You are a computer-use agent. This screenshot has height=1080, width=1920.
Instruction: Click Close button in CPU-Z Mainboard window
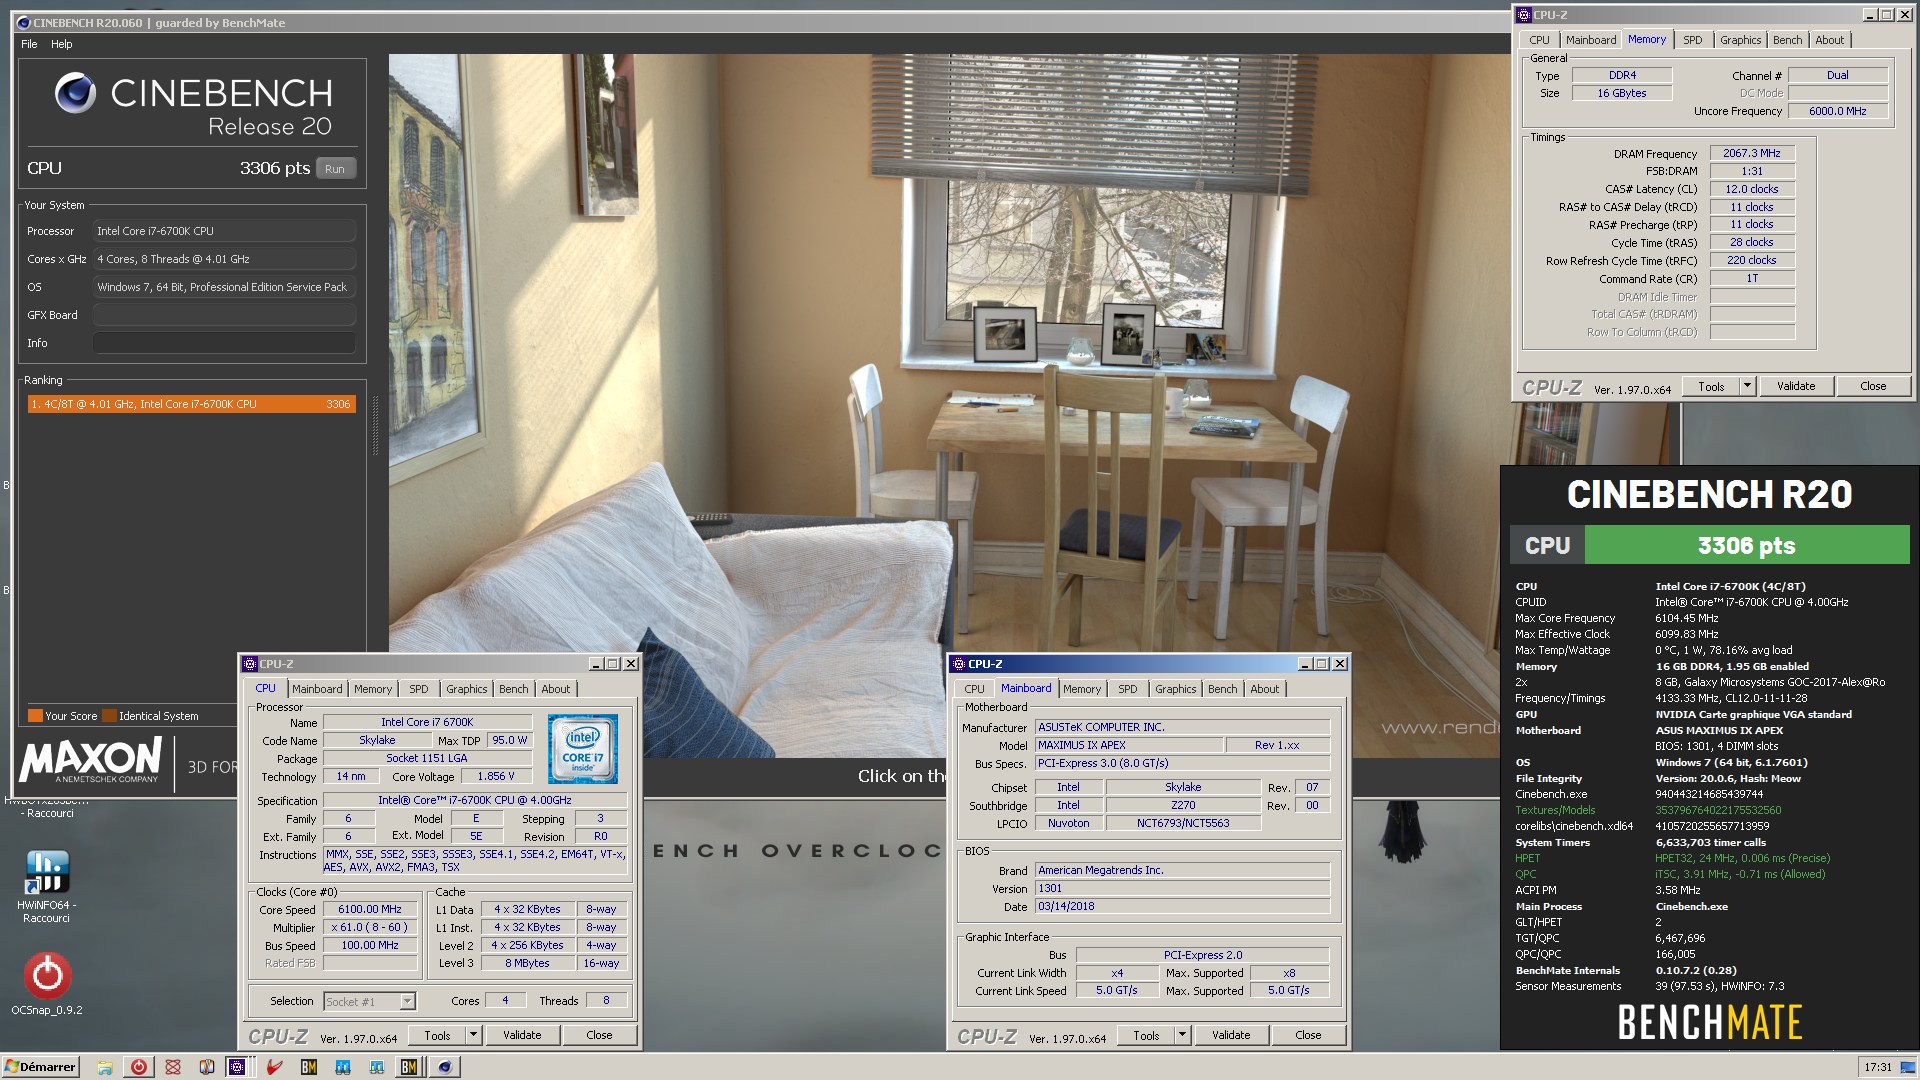pos(1308,1035)
